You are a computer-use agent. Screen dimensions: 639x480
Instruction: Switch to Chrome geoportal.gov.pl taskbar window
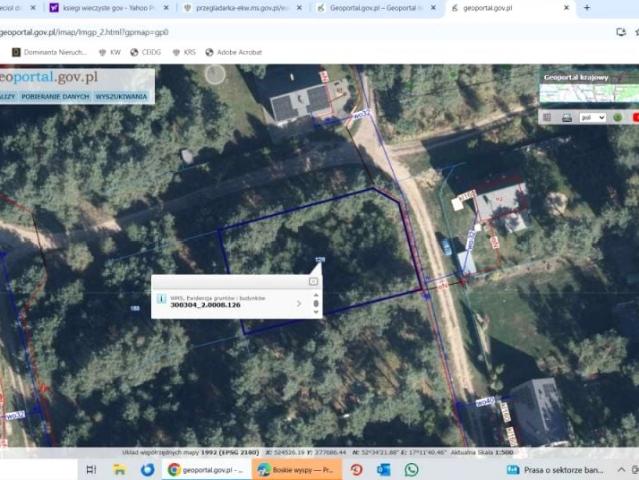(207, 470)
